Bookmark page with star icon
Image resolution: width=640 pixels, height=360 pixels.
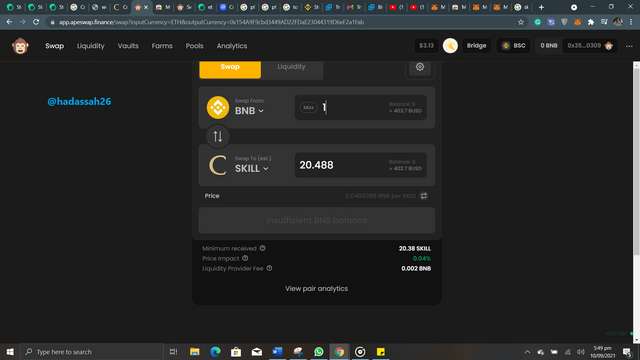(x=521, y=22)
